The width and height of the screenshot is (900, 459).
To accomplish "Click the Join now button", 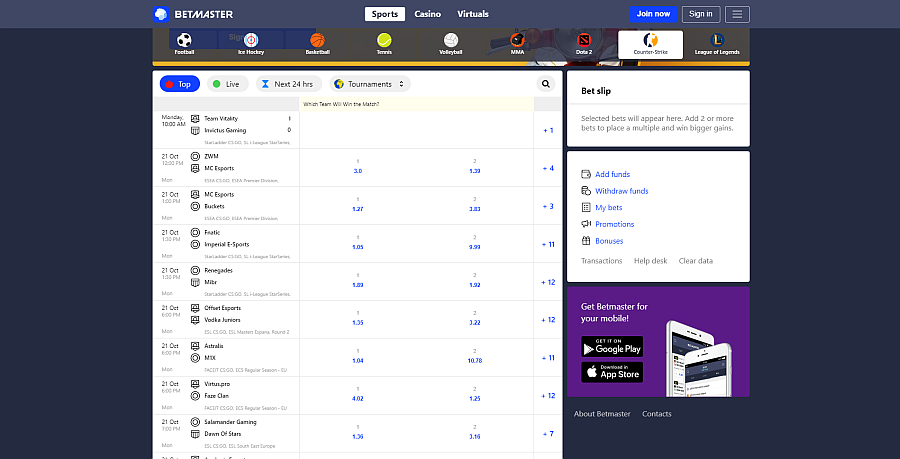I will pos(653,14).
